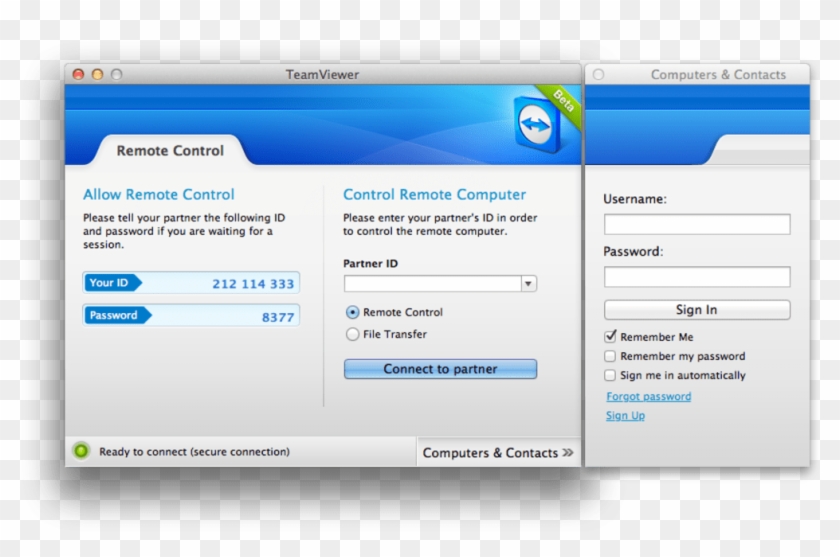Image resolution: width=840 pixels, height=557 pixels.
Task: Collapse the Computers & Contacts panel
Action: 498,453
